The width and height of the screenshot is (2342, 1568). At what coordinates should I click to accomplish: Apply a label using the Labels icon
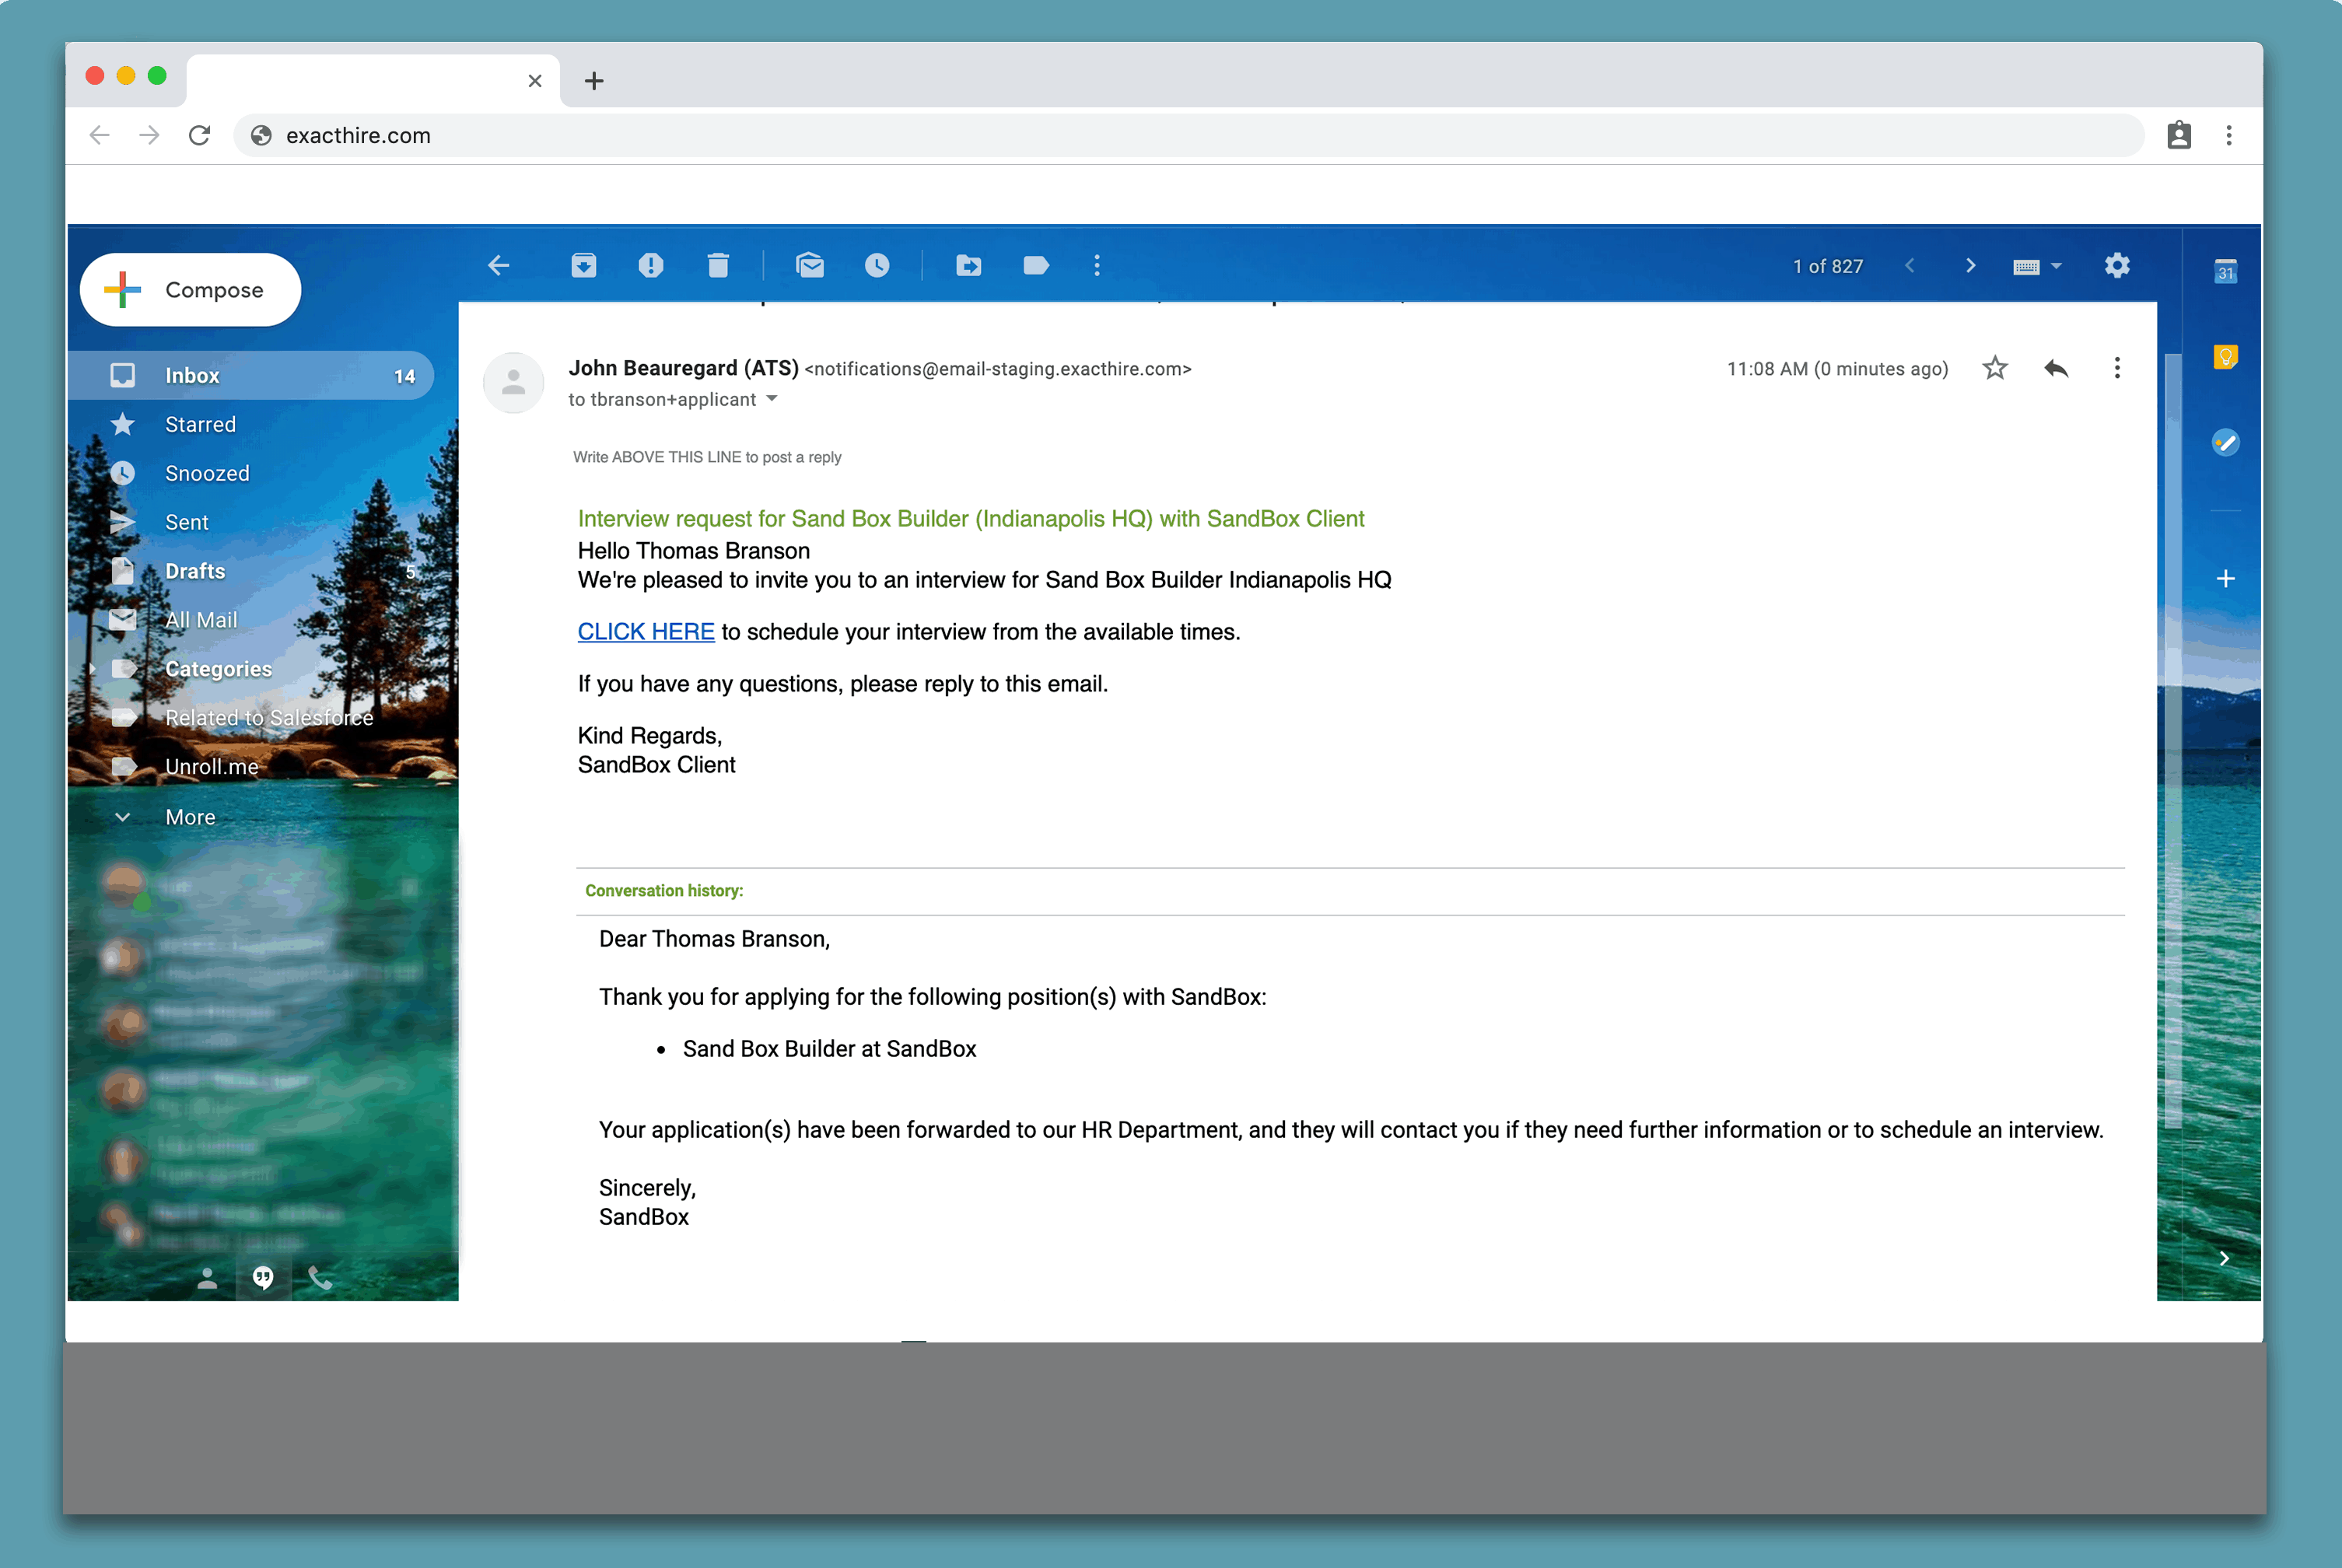[1036, 265]
